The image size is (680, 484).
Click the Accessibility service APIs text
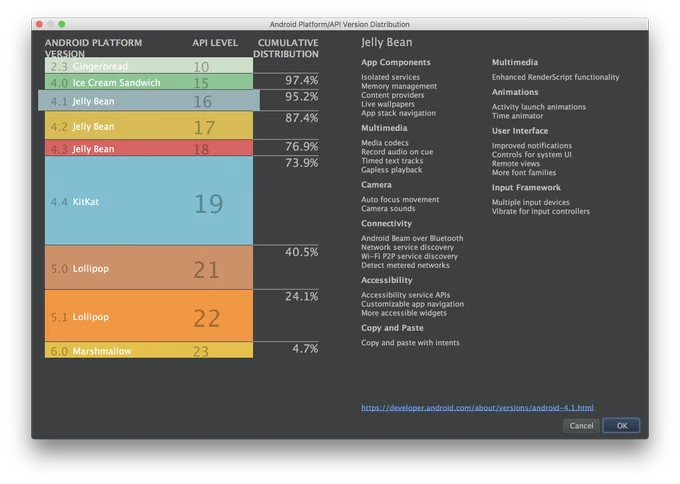point(405,295)
